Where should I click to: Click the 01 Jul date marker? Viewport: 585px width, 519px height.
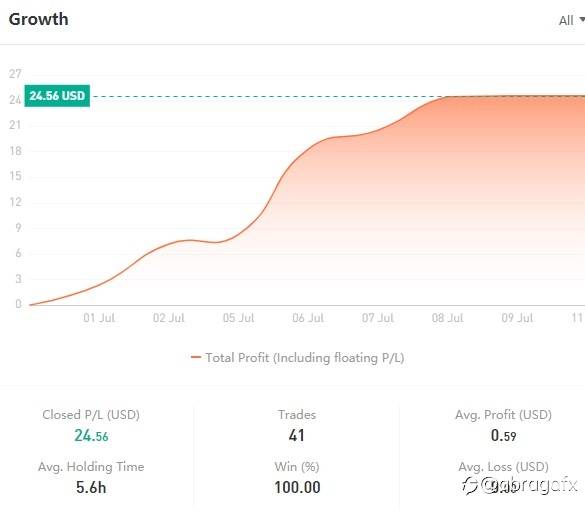99,318
